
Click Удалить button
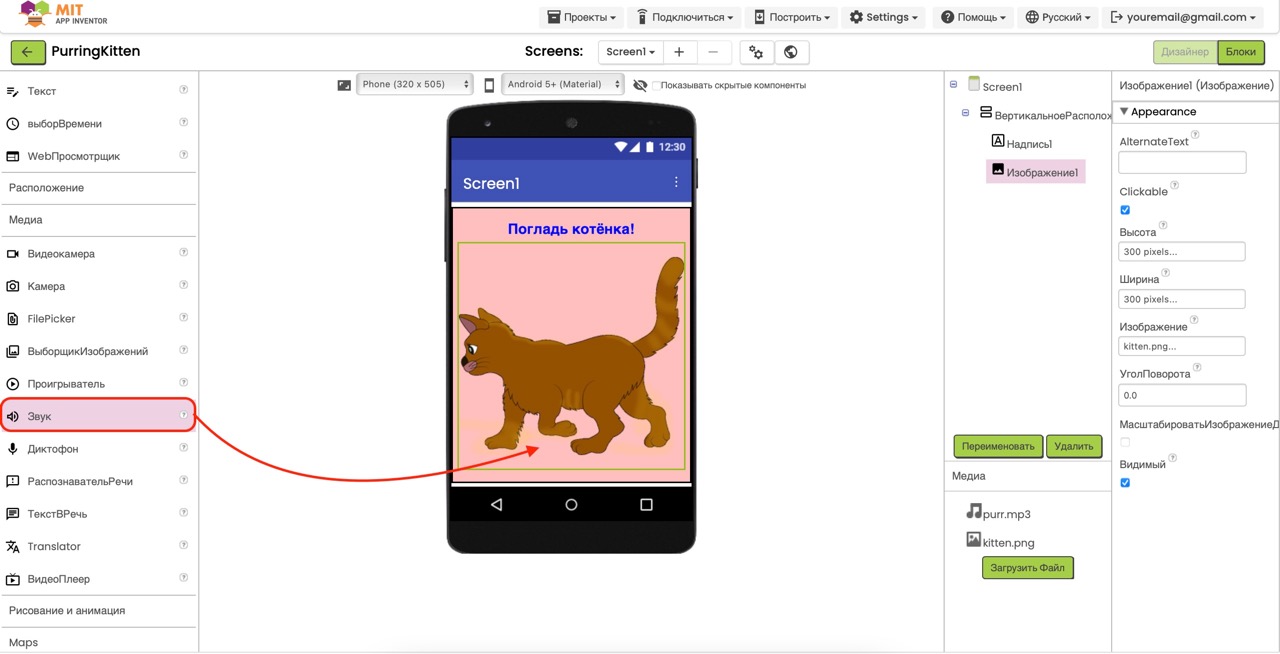click(x=1074, y=446)
